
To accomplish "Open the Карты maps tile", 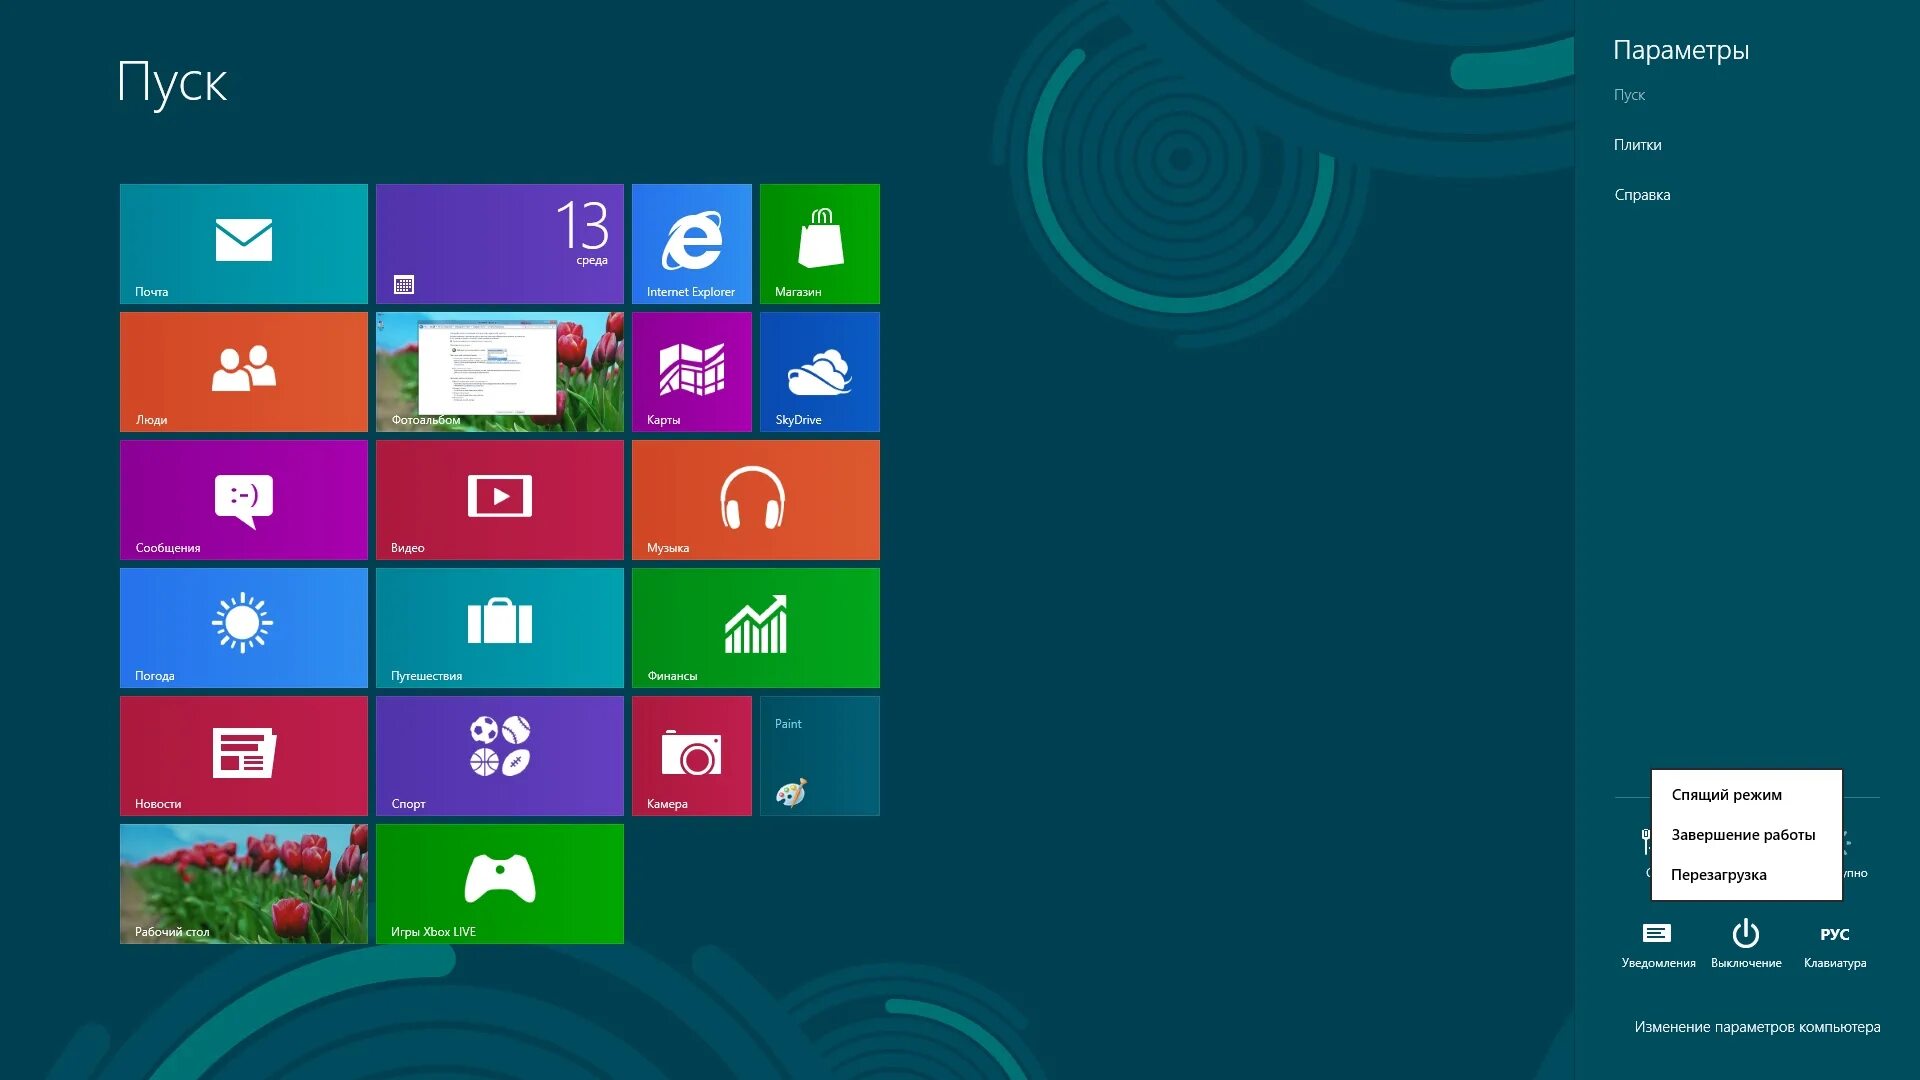I will pyautogui.click(x=692, y=371).
